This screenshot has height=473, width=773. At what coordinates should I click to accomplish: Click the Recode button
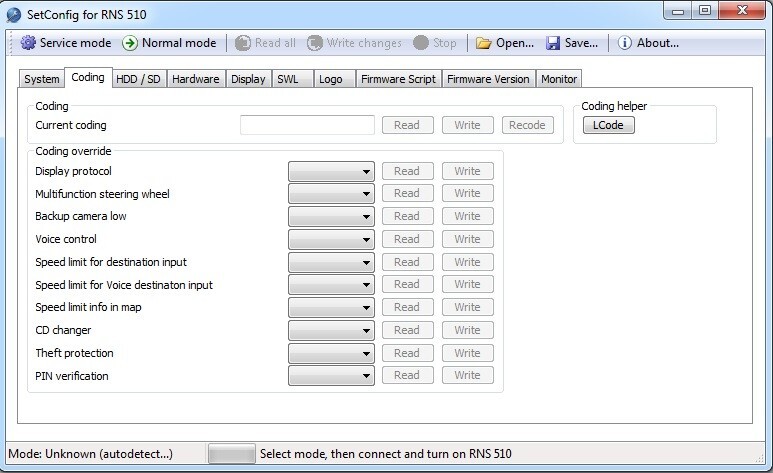(x=527, y=125)
